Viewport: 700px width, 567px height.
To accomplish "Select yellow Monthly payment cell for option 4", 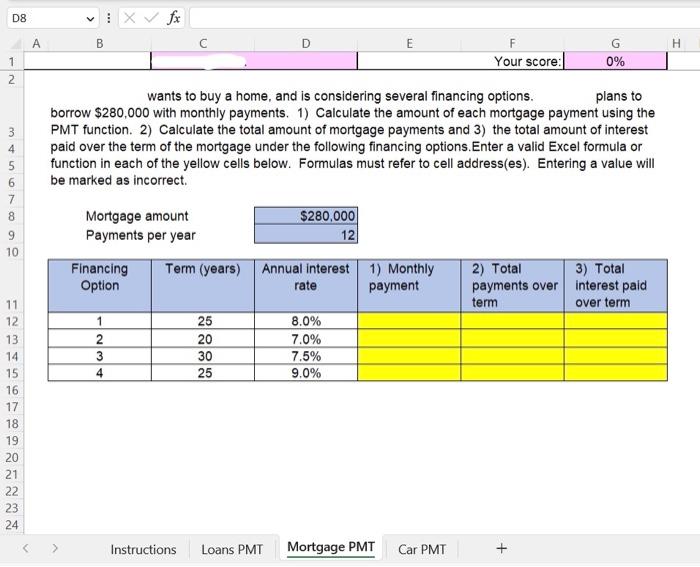I will pos(409,373).
